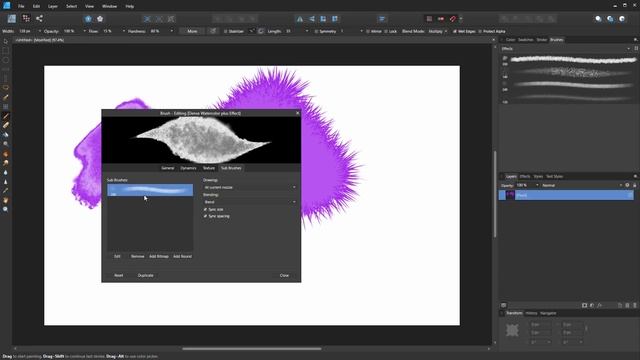This screenshot has height=360, width=640.
Task: Select the sub brush stroke list item
Action: point(150,190)
